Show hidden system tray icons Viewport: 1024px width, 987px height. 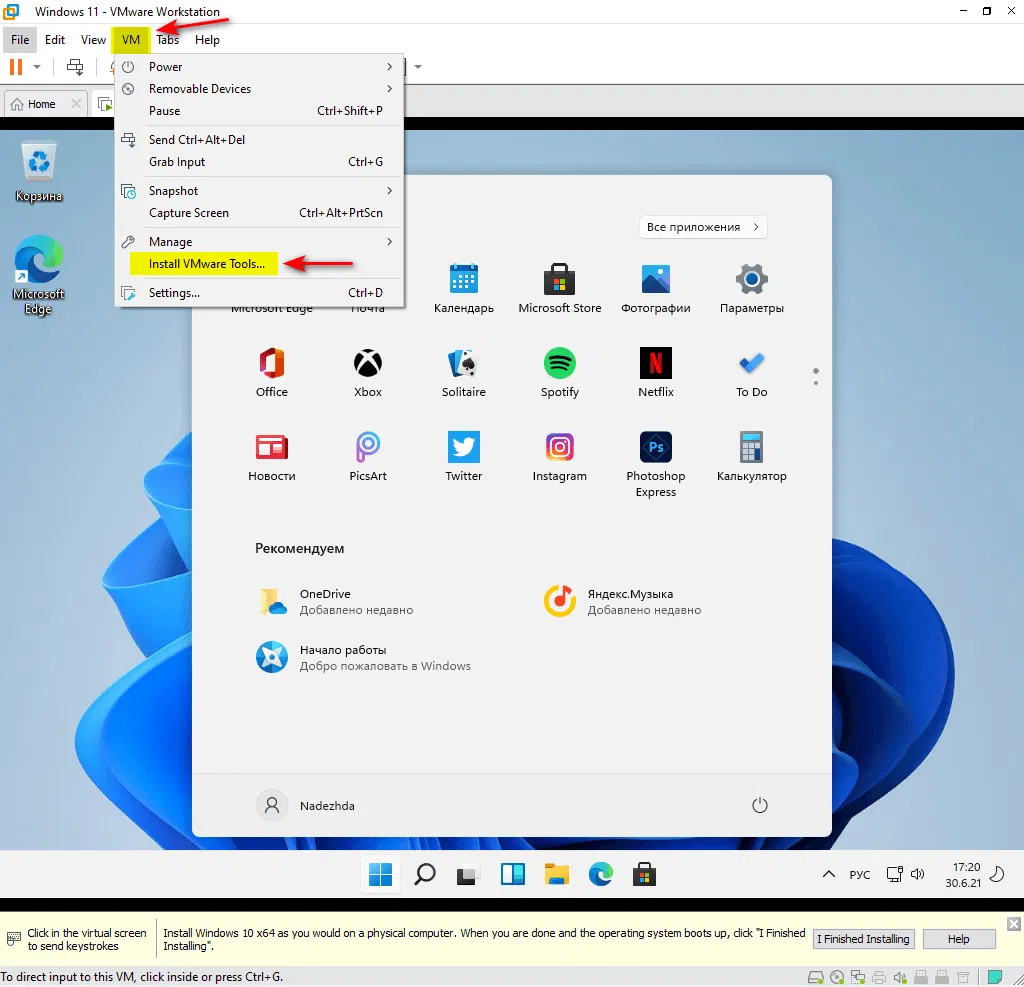(x=829, y=874)
